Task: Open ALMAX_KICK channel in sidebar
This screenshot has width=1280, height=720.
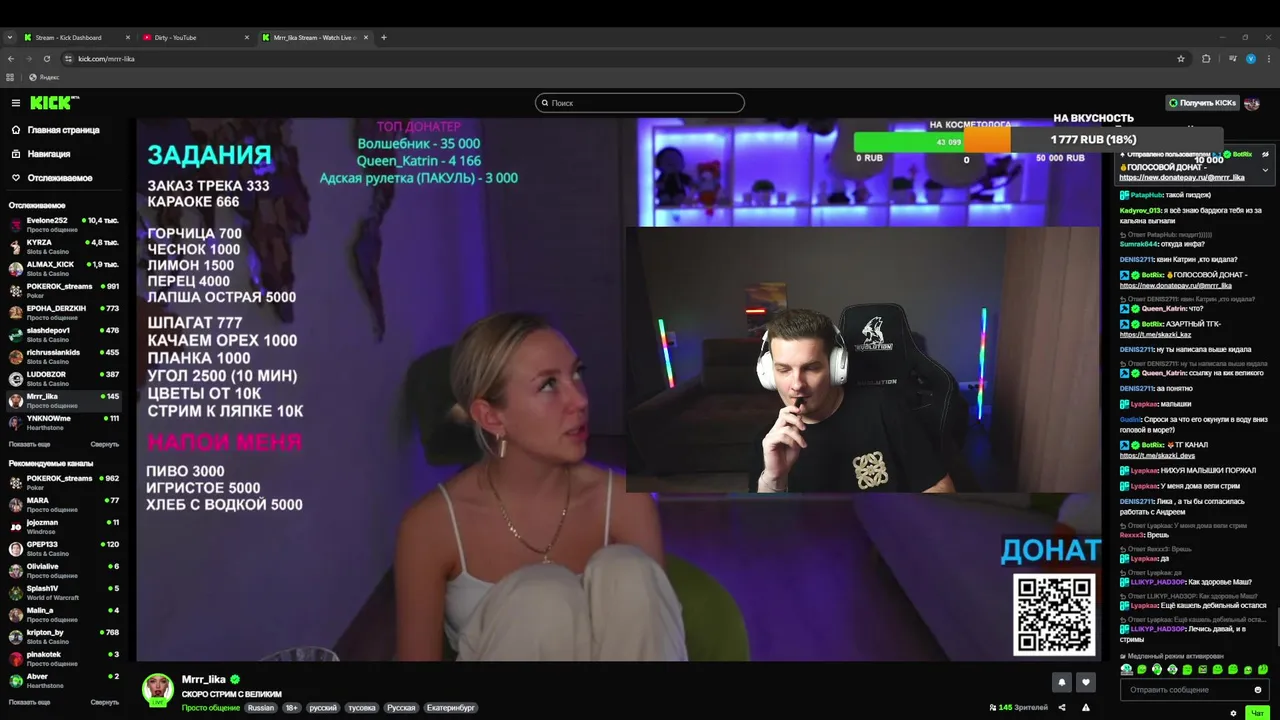Action: click(x=65, y=269)
